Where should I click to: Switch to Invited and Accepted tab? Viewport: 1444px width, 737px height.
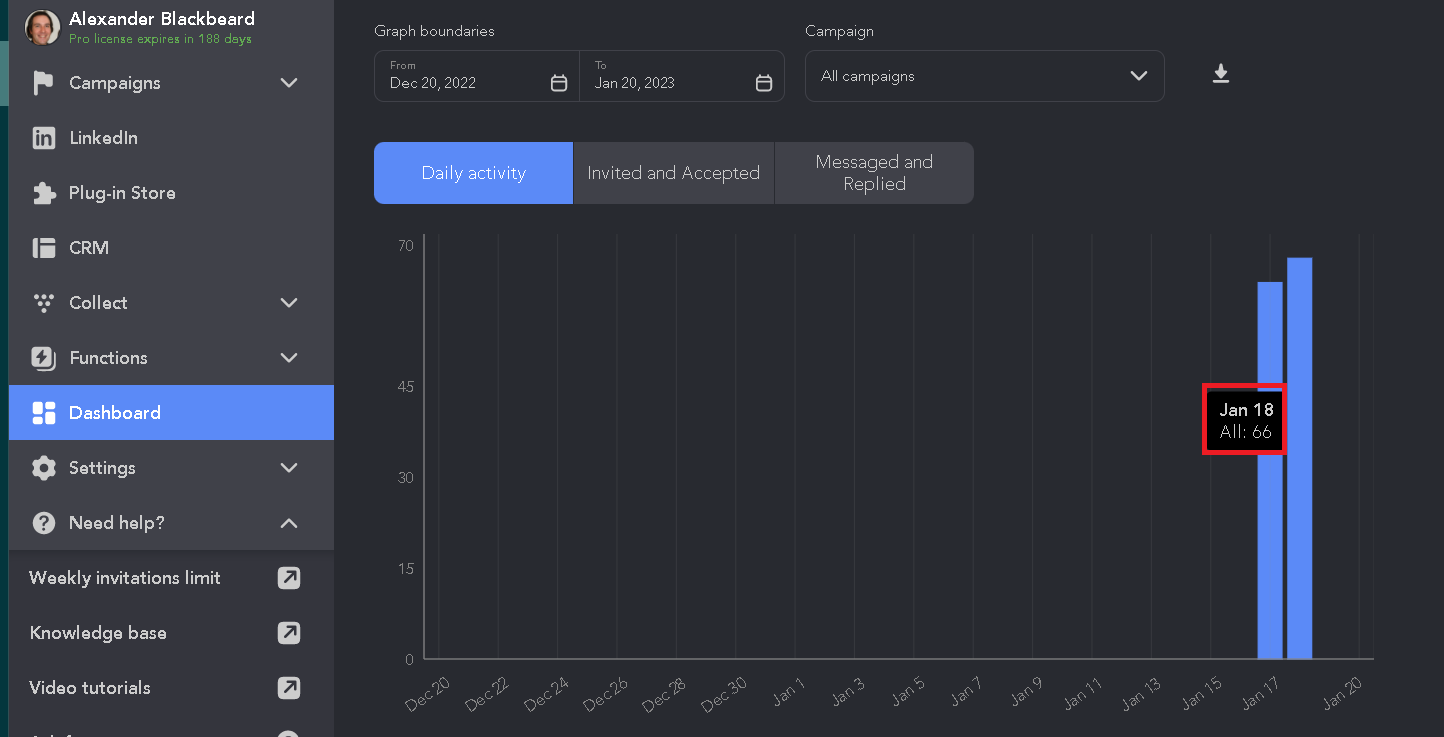pyautogui.click(x=674, y=173)
